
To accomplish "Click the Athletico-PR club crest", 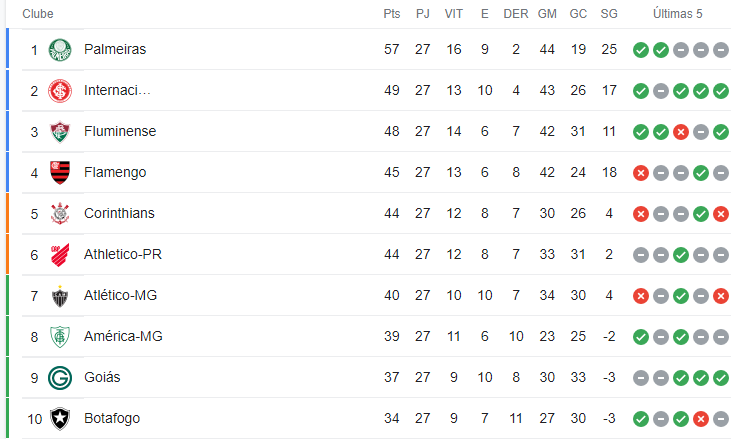I will (x=60, y=255).
